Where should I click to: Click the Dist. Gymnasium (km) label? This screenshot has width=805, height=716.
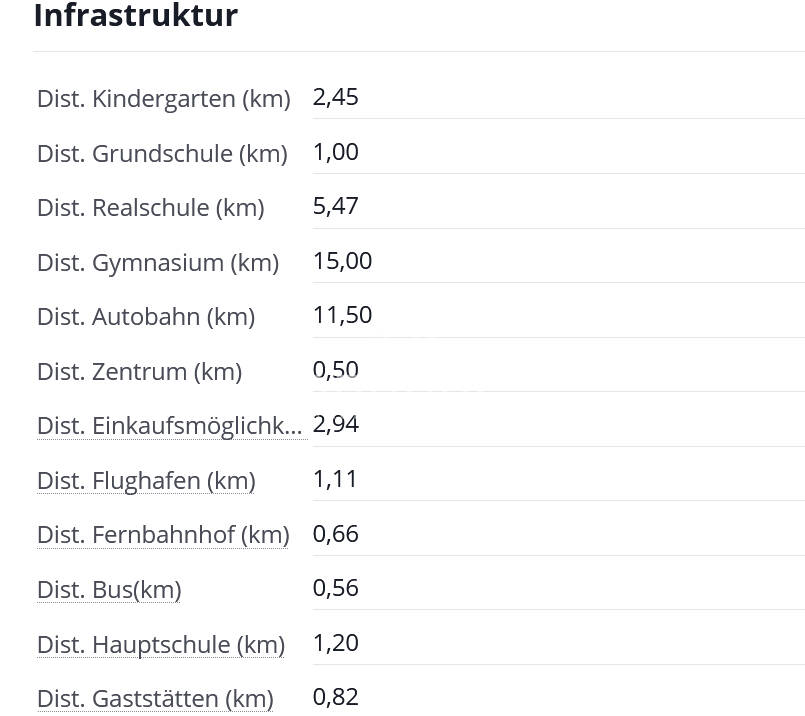click(x=158, y=263)
